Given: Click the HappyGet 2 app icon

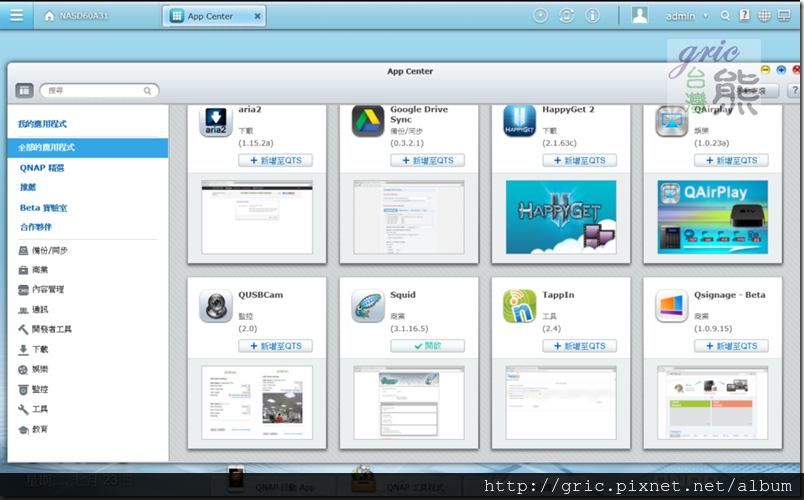Looking at the screenshot, I should [x=519, y=121].
